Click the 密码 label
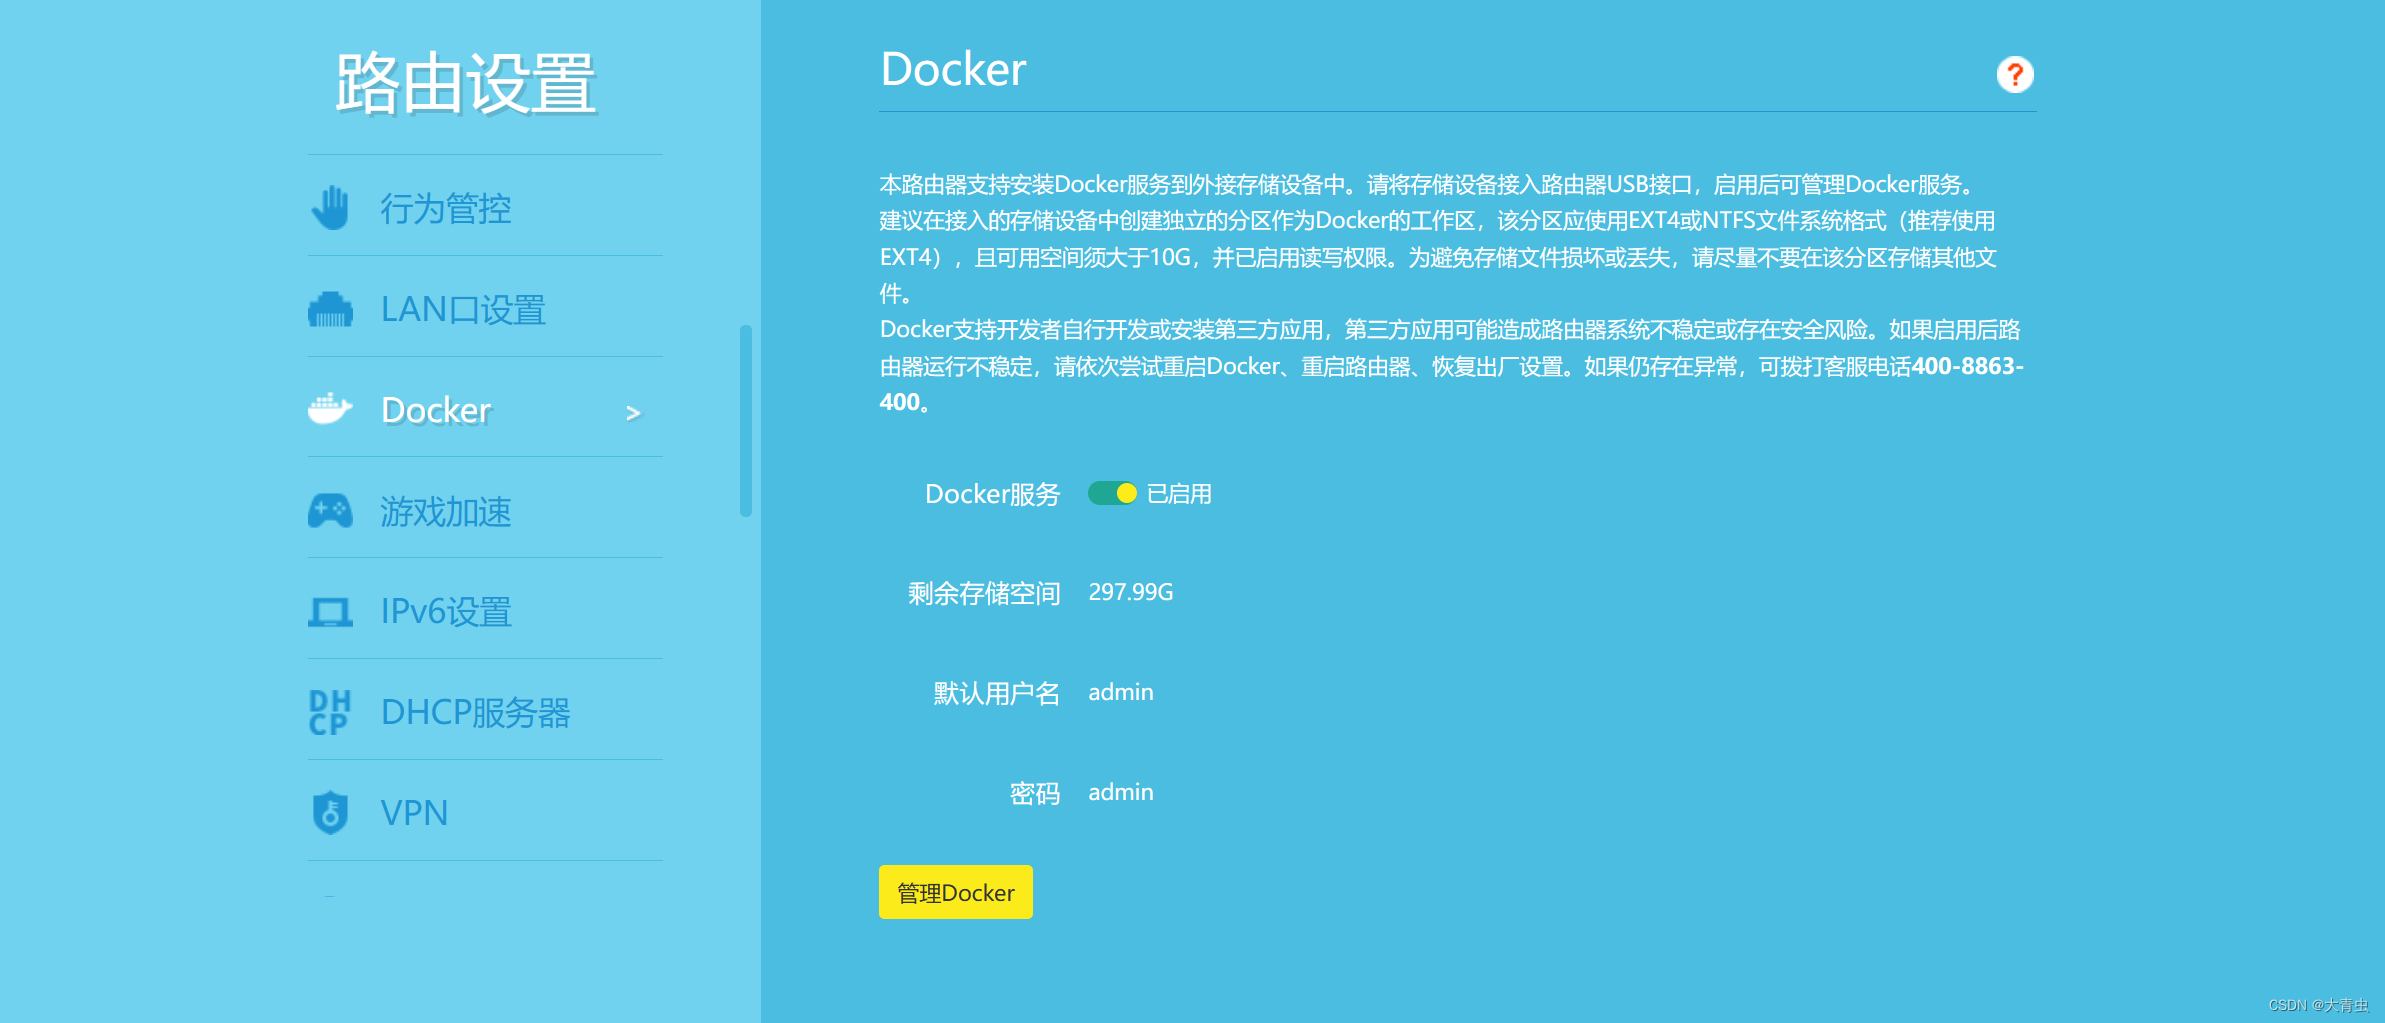The width and height of the screenshot is (2385, 1023). click(1035, 793)
